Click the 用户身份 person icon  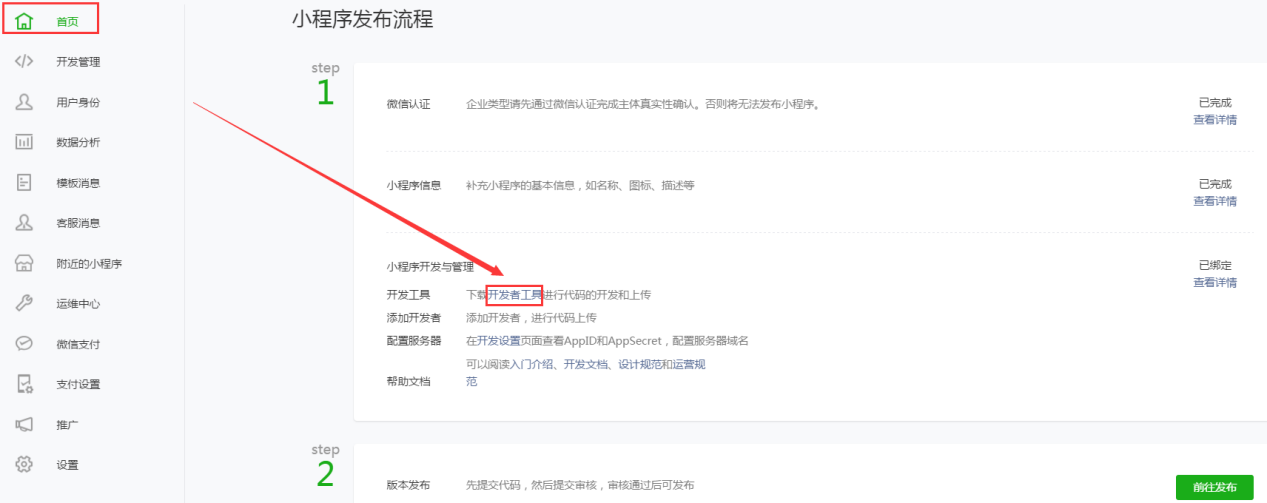pyautogui.click(x=24, y=102)
